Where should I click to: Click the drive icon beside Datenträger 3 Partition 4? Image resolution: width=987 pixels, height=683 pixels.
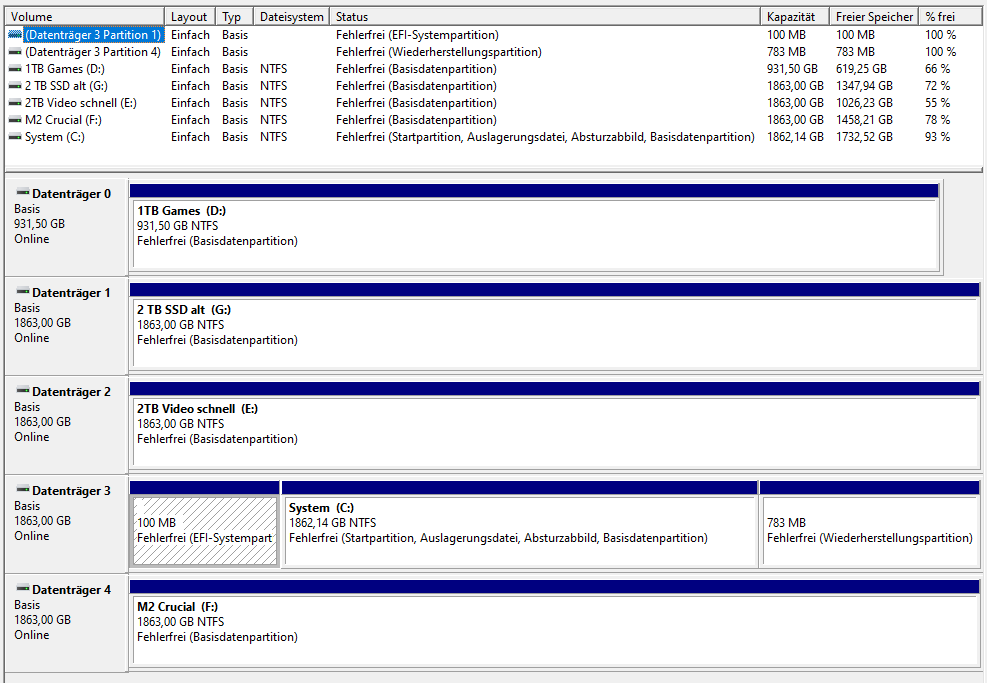coord(15,52)
